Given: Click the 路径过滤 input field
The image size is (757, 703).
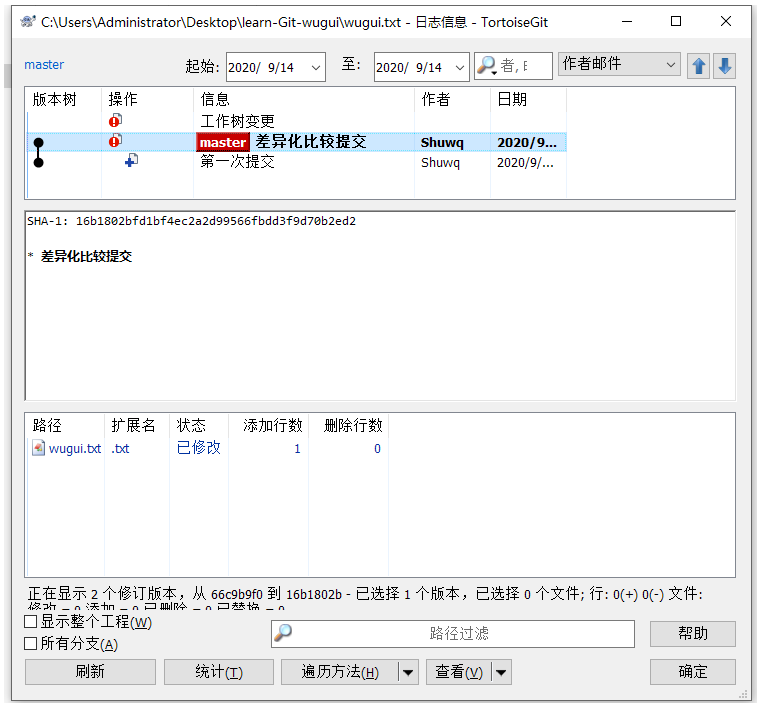Looking at the screenshot, I should coord(453,633).
